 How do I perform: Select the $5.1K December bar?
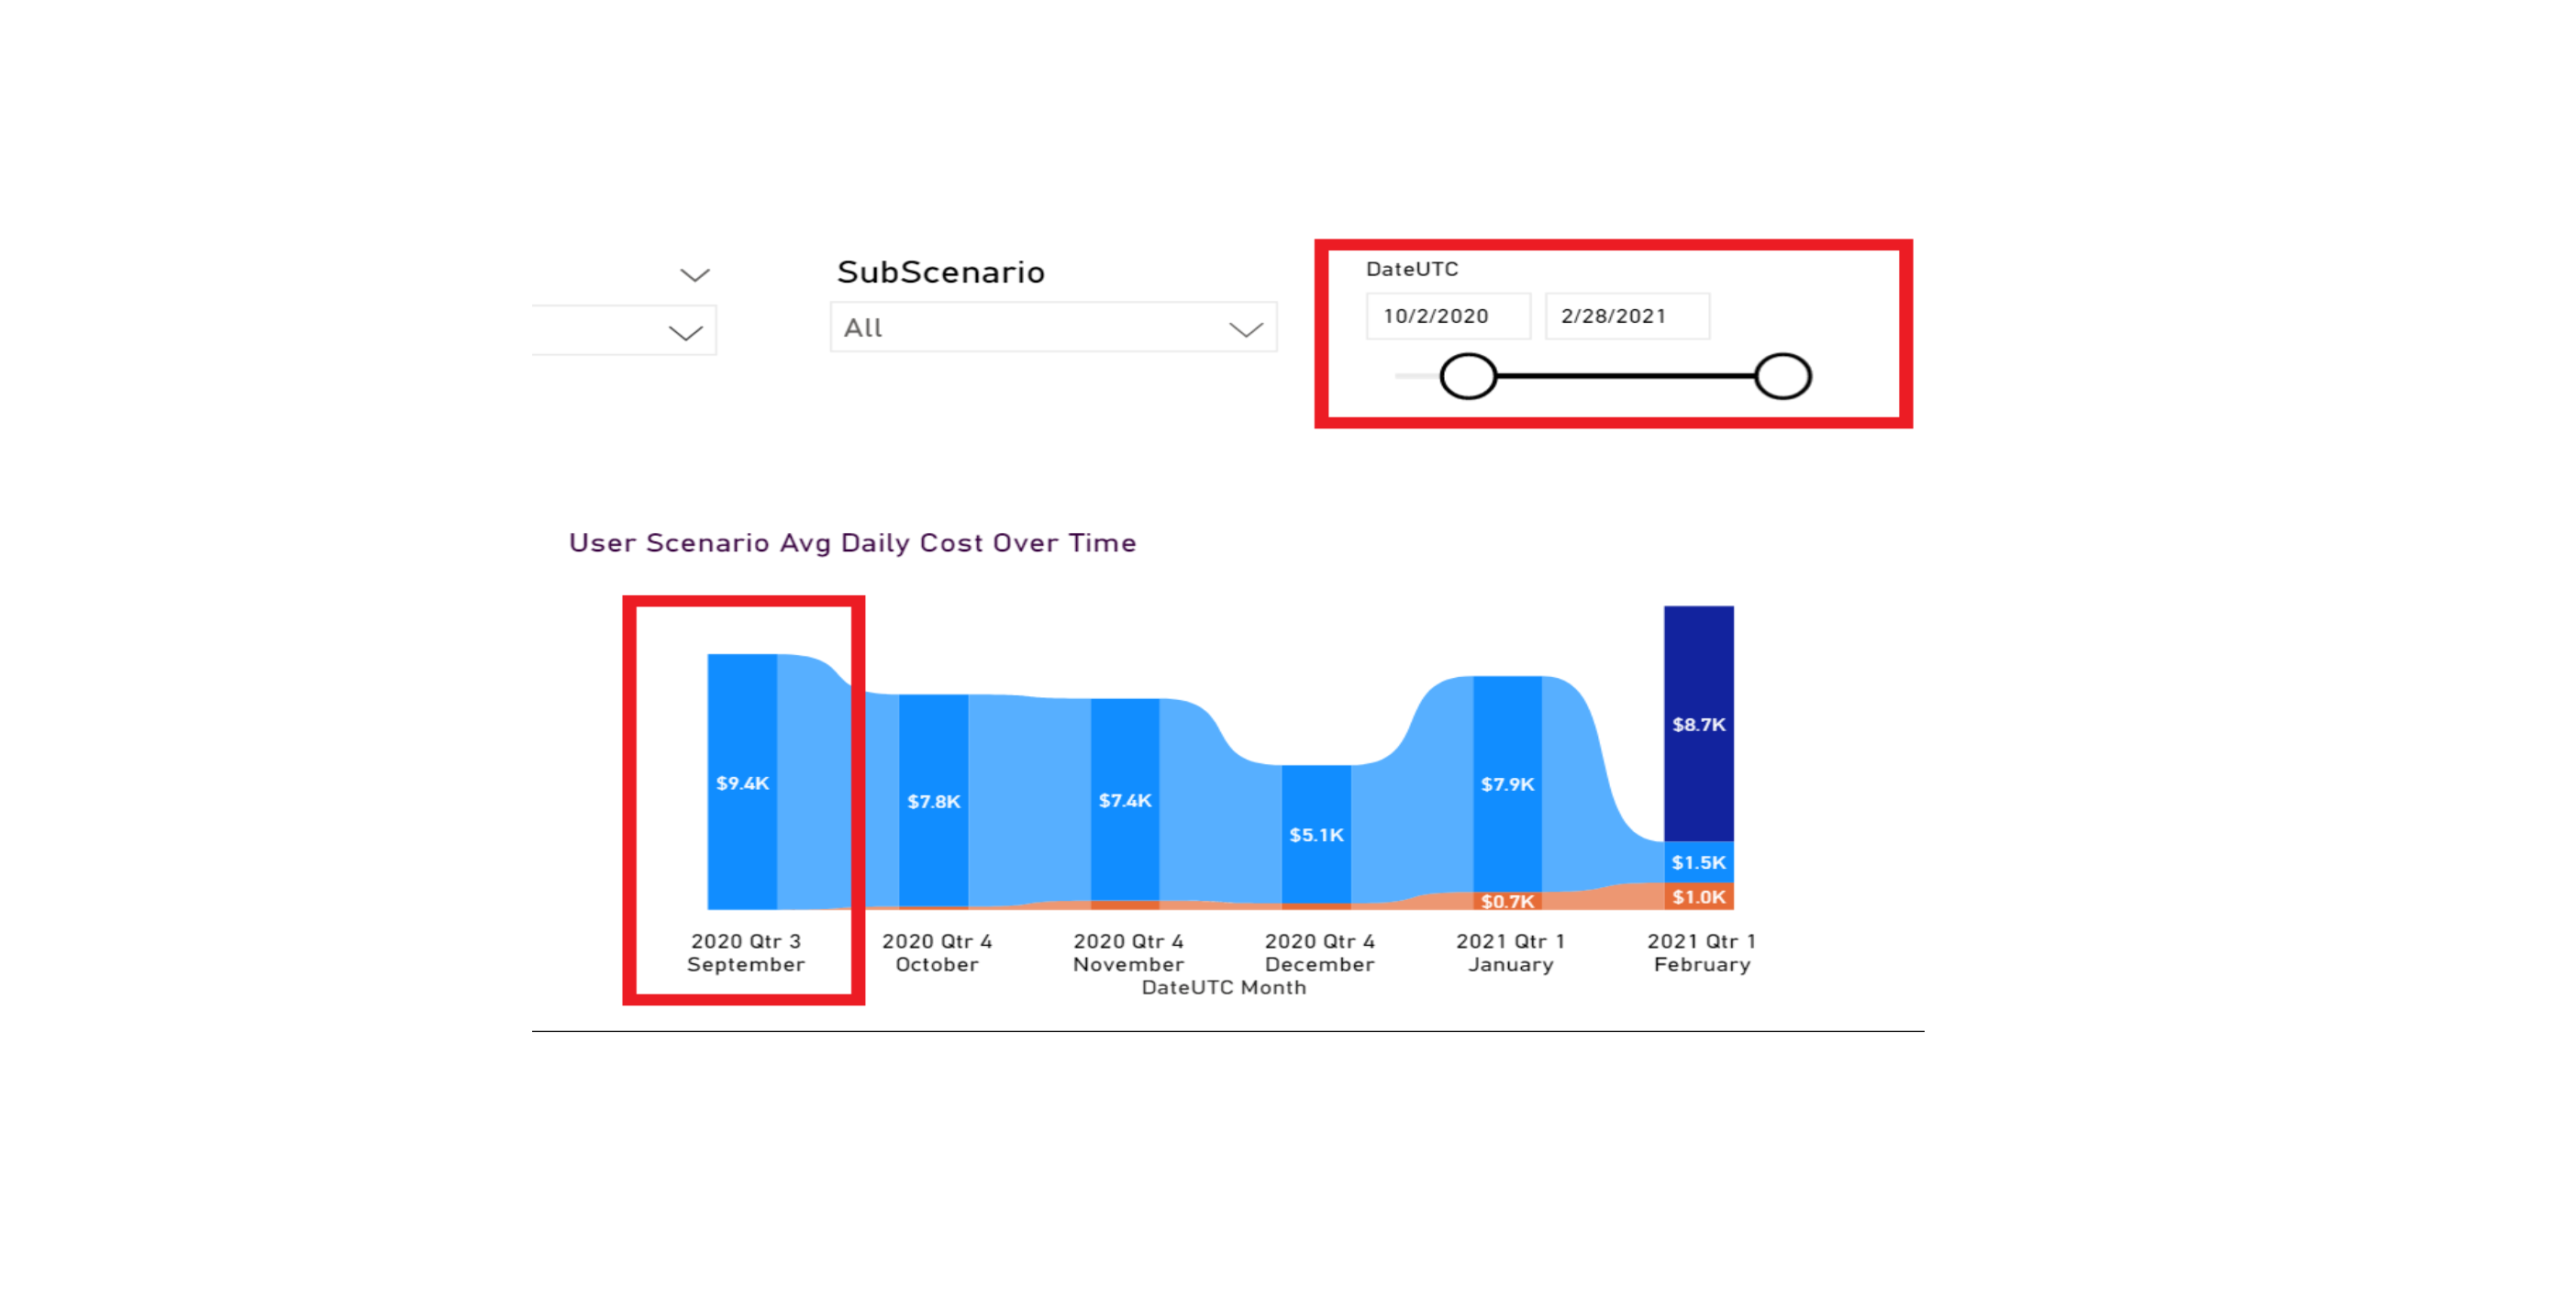tap(1316, 834)
